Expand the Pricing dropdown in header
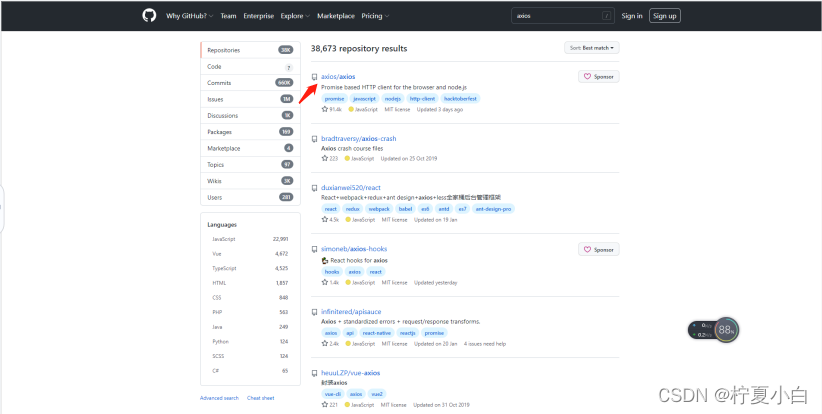 tap(375, 16)
